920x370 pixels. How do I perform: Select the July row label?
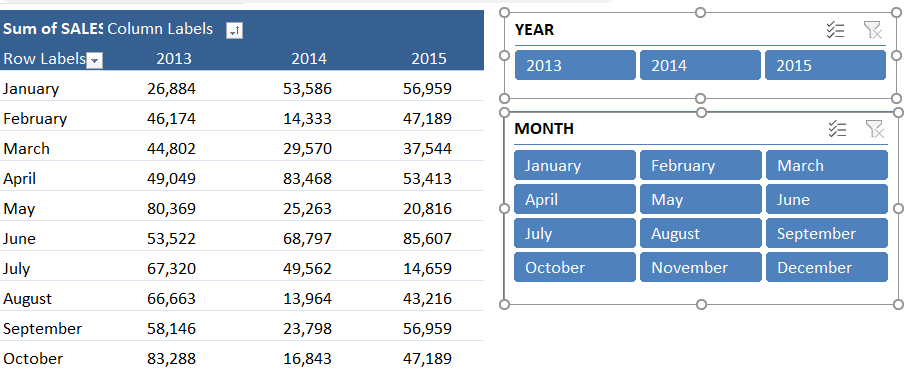click(16, 269)
